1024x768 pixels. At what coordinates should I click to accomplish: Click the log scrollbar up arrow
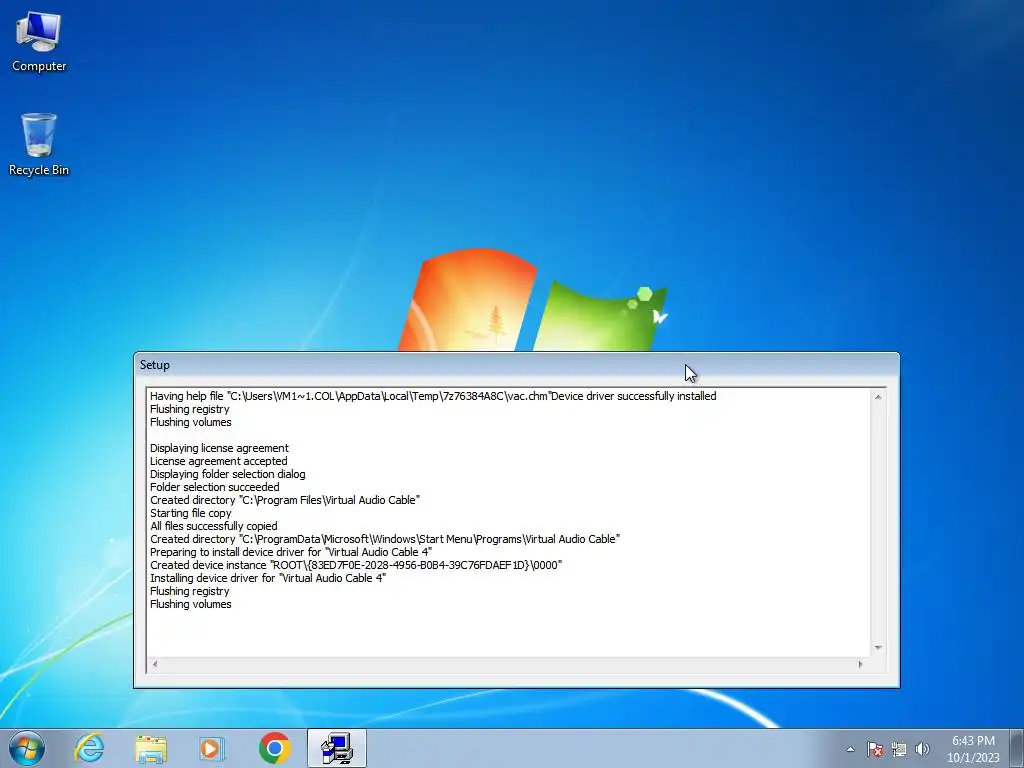pyautogui.click(x=878, y=396)
